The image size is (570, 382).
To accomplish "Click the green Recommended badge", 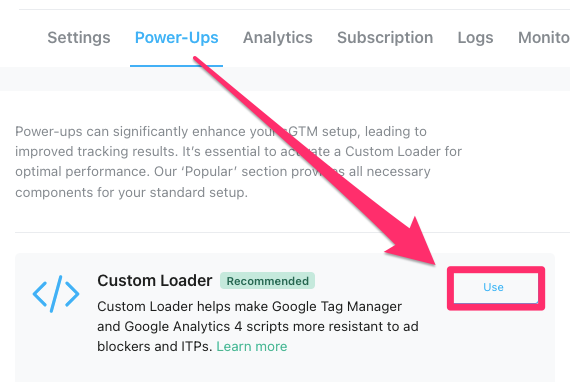I will click(x=268, y=281).
